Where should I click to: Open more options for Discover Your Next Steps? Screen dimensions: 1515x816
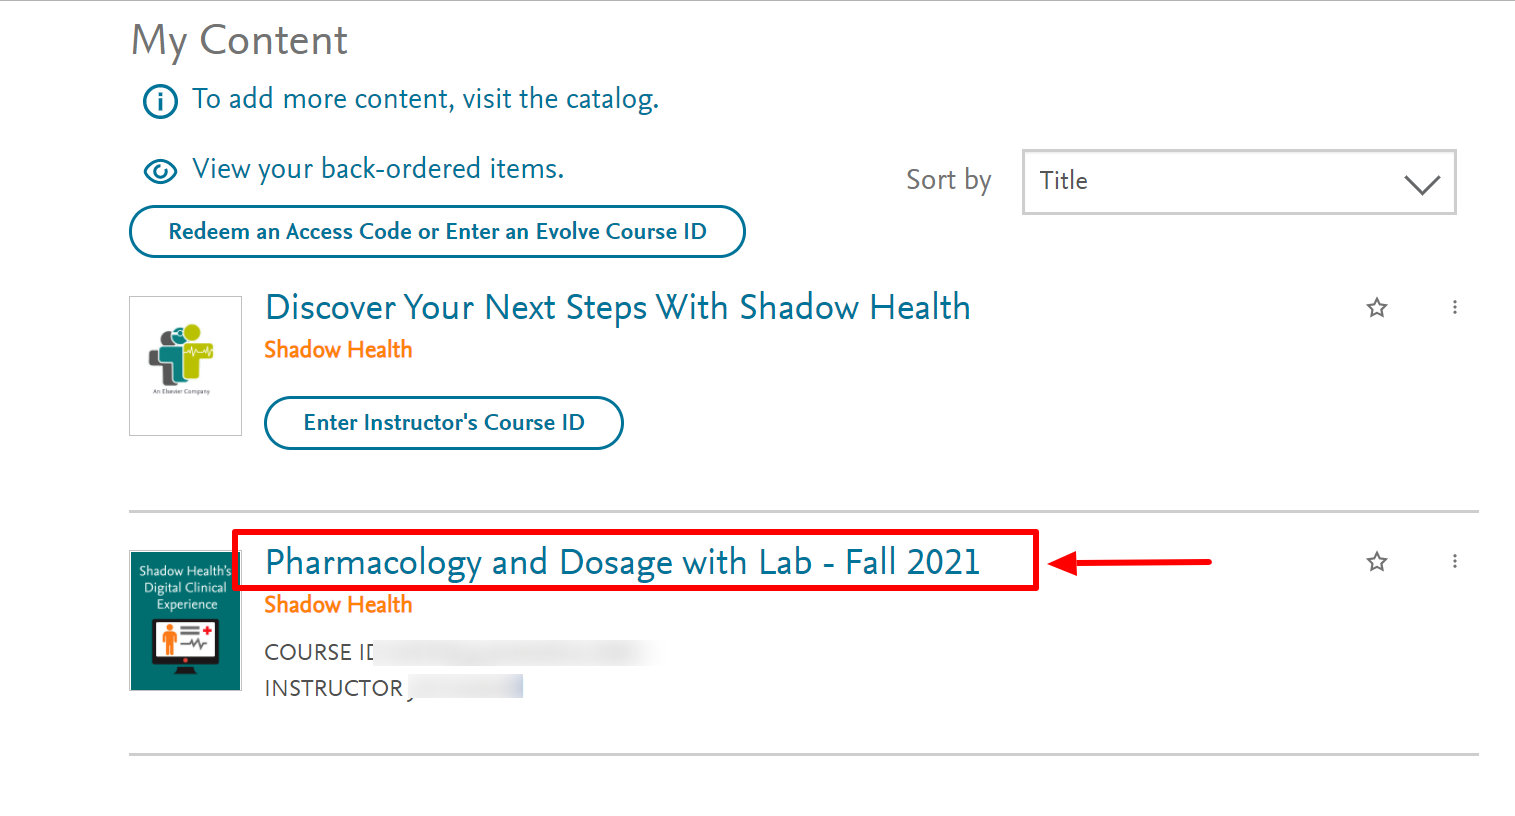point(1454,308)
